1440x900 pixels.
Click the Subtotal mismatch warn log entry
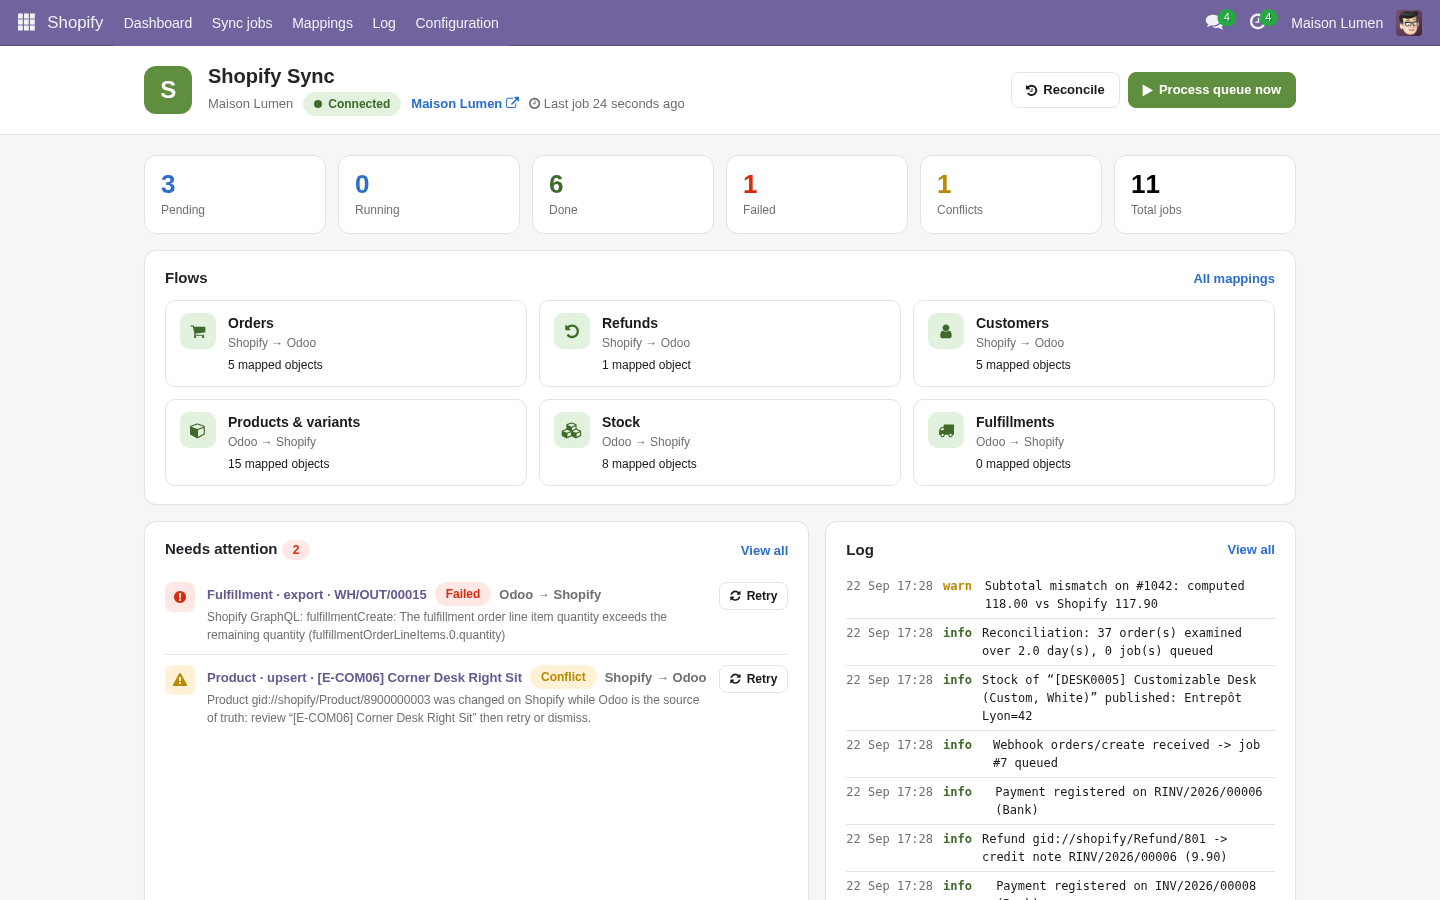(1060, 595)
